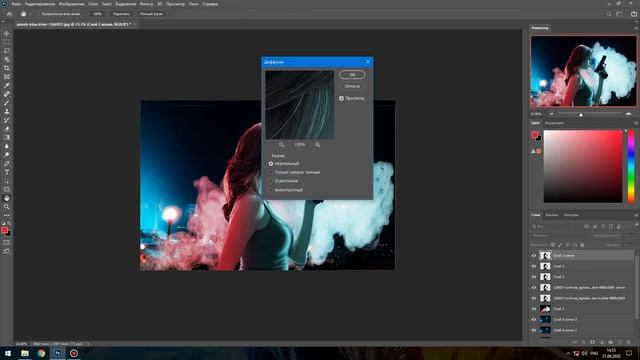Select the Только замена темным radio button
The width and height of the screenshot is (640, 360).
pos(271,172)
